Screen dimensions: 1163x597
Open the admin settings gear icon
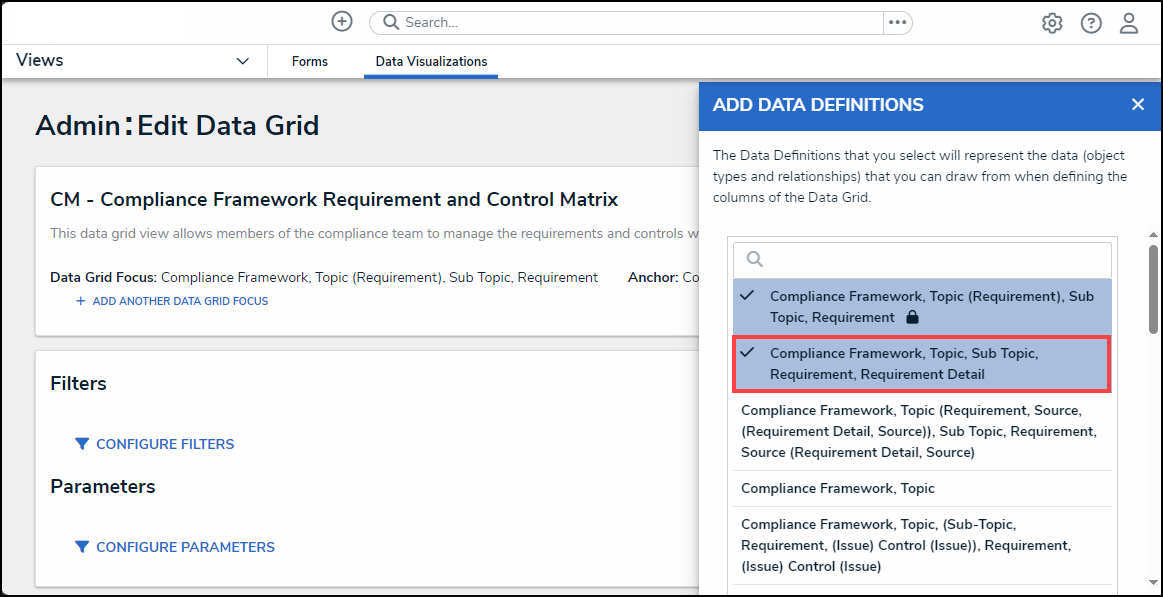click(x=1052, y=23)
